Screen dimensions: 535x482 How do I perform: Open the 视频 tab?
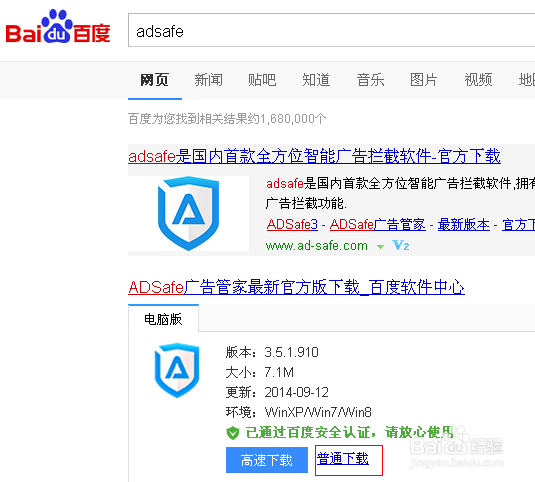coord(478,80)
